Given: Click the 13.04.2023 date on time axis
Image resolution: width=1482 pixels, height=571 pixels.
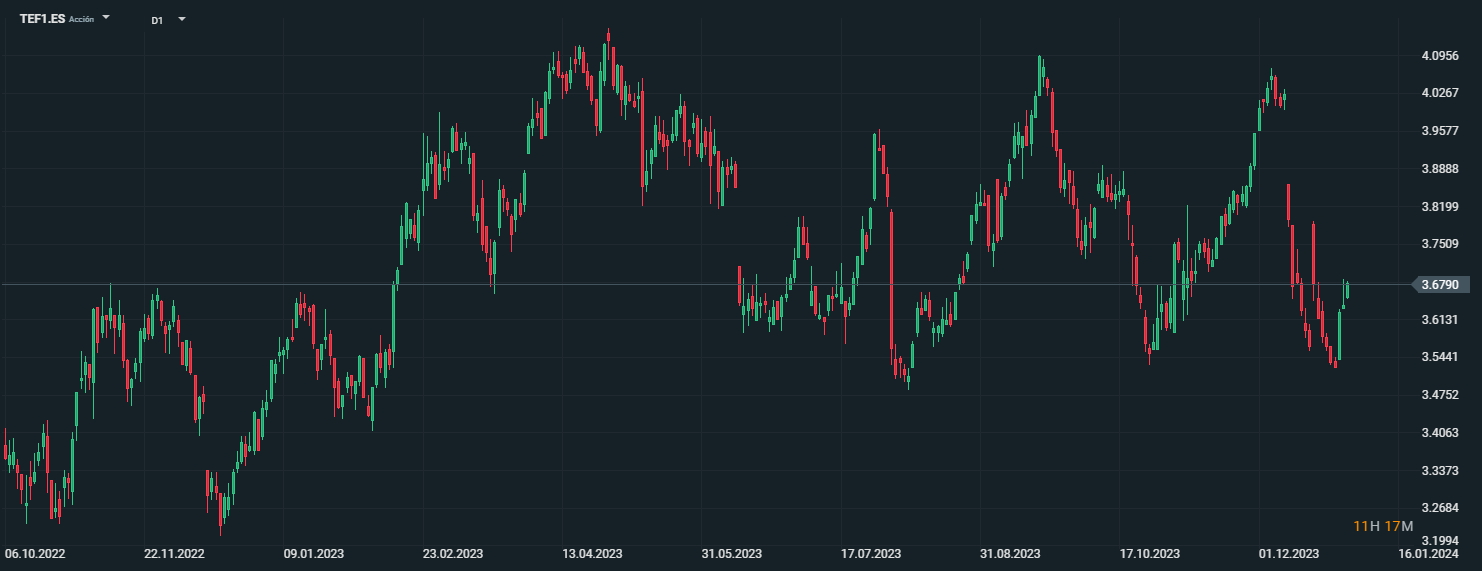Looking at the screenshot, I should coord(592,553).
